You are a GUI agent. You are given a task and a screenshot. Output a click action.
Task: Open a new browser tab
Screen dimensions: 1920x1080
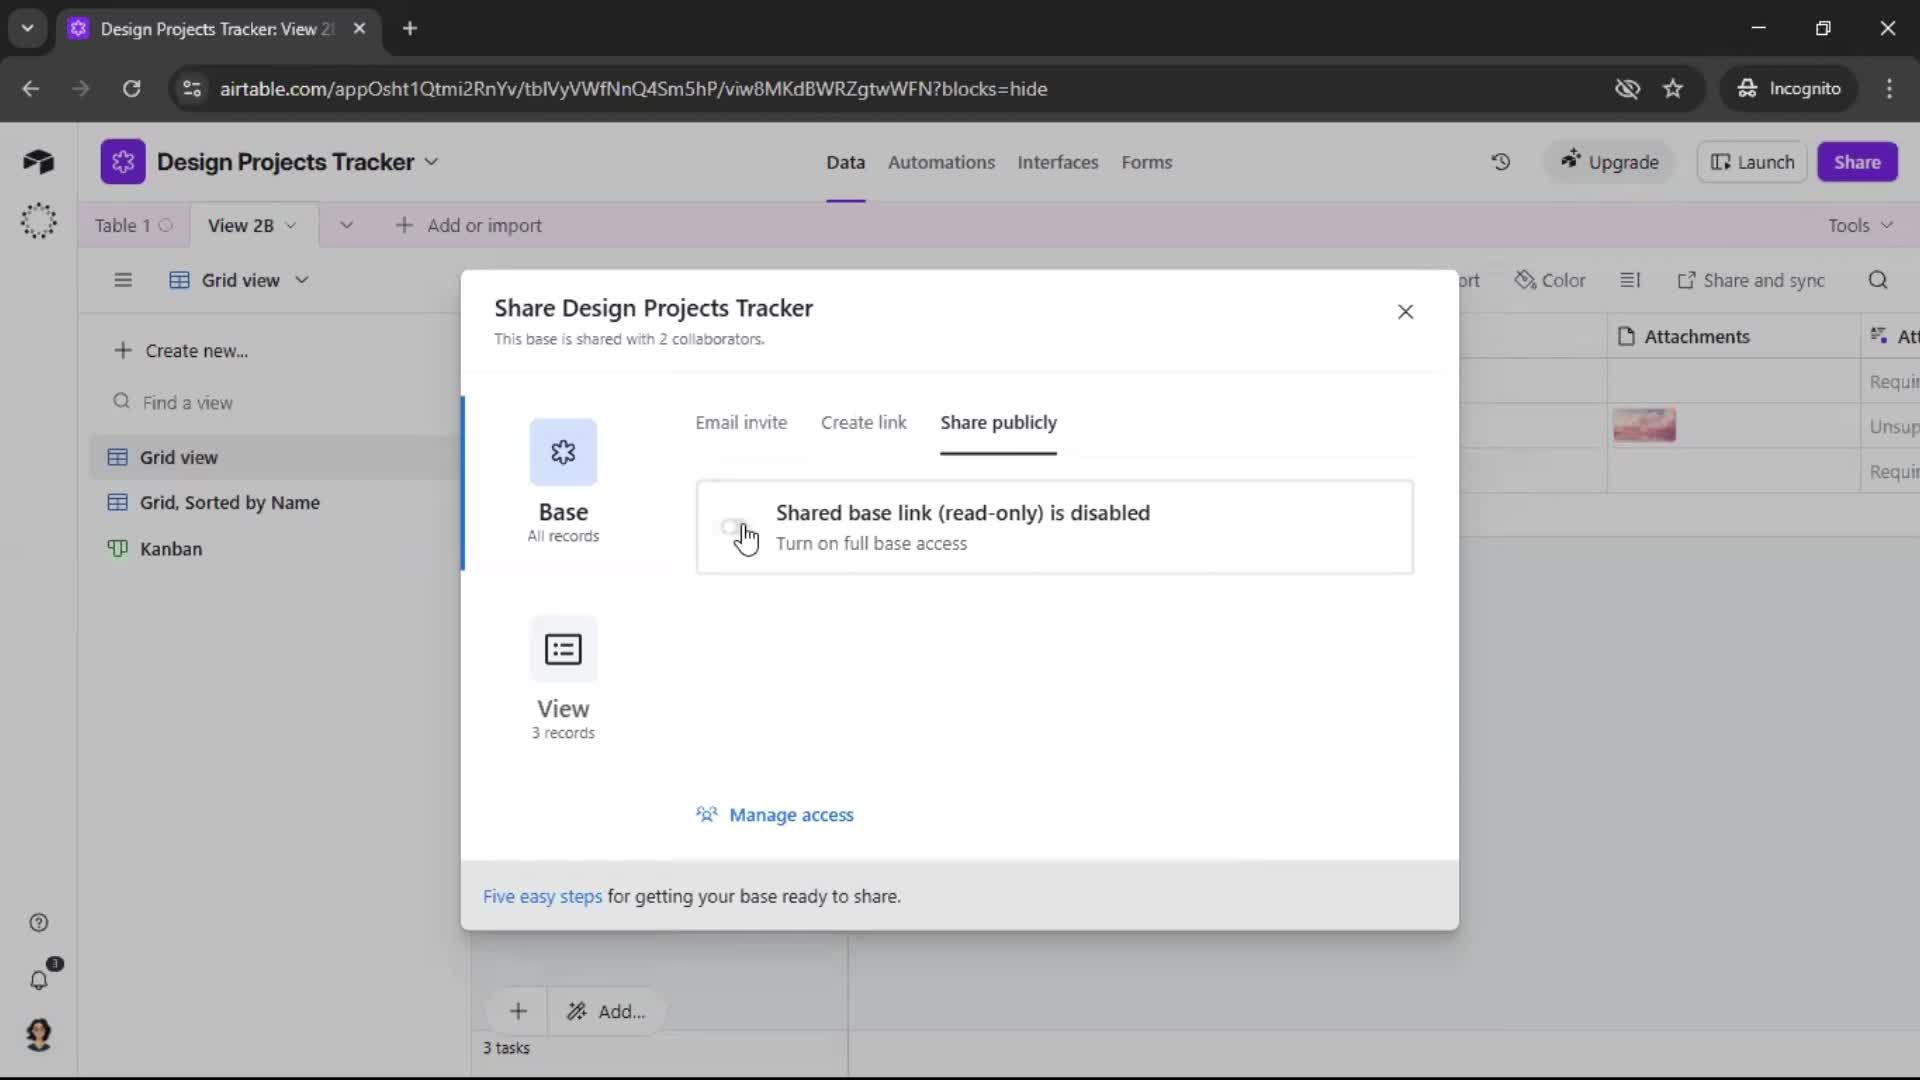pos(410,28)
